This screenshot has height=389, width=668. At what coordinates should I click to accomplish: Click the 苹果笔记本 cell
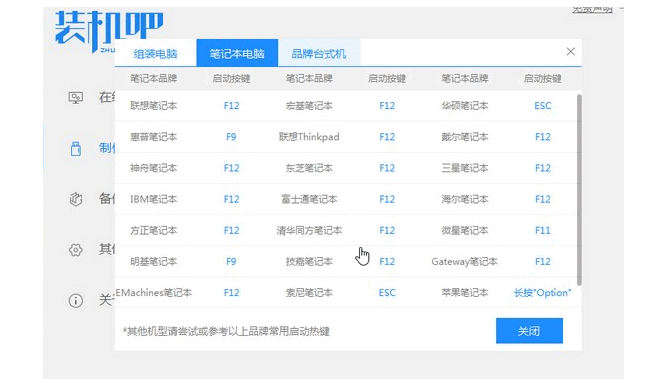pos(464,293)
